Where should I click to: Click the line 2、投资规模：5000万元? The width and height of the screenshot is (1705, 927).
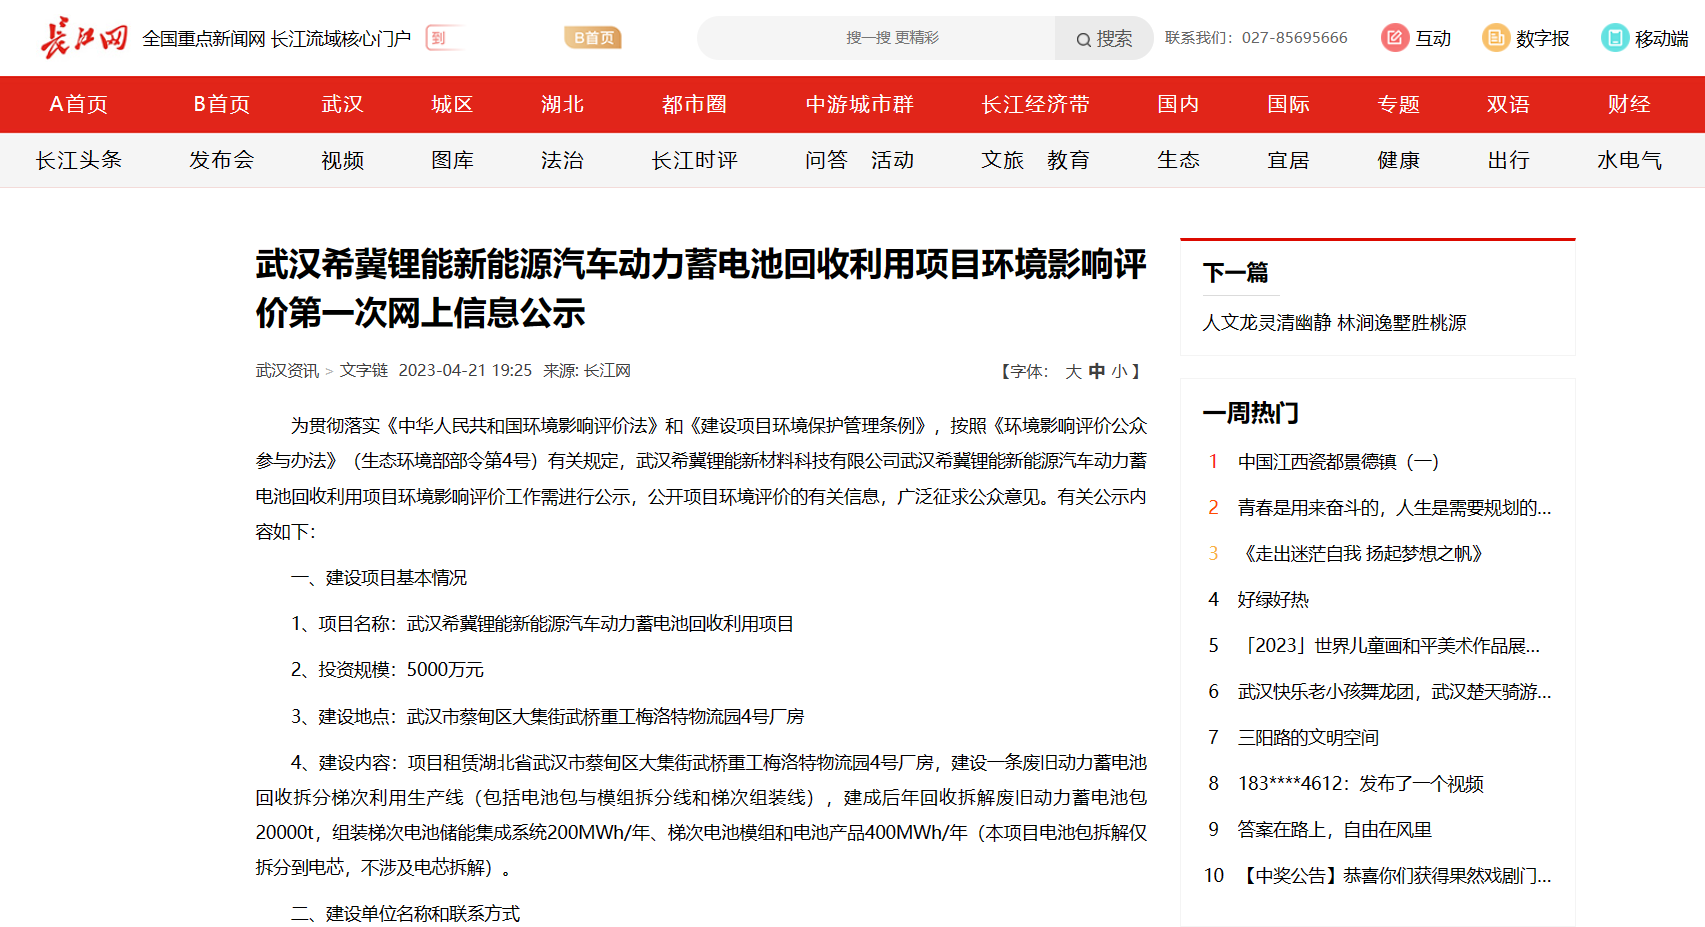(387, 670)
